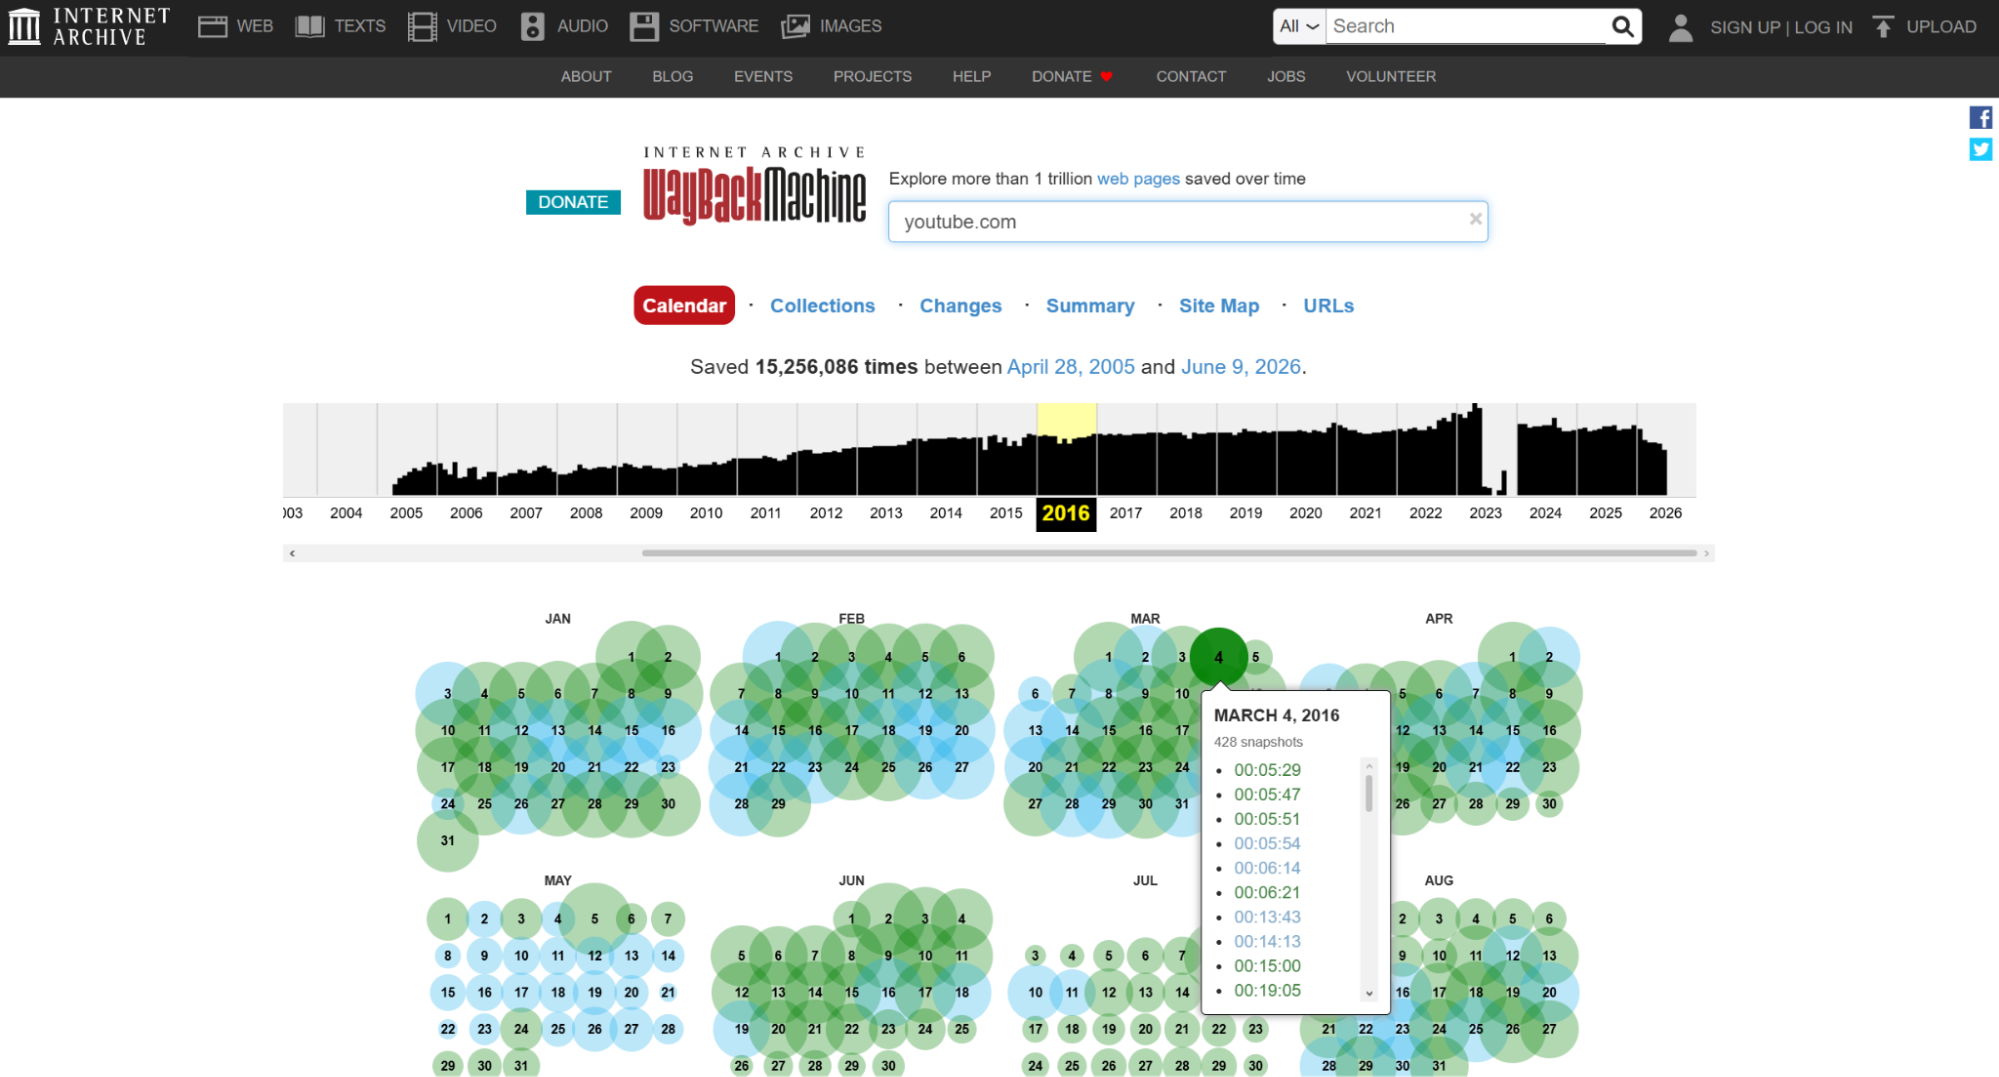
Task: Click the snapshot list scroll up arrow
Action: pos(1369,766)
